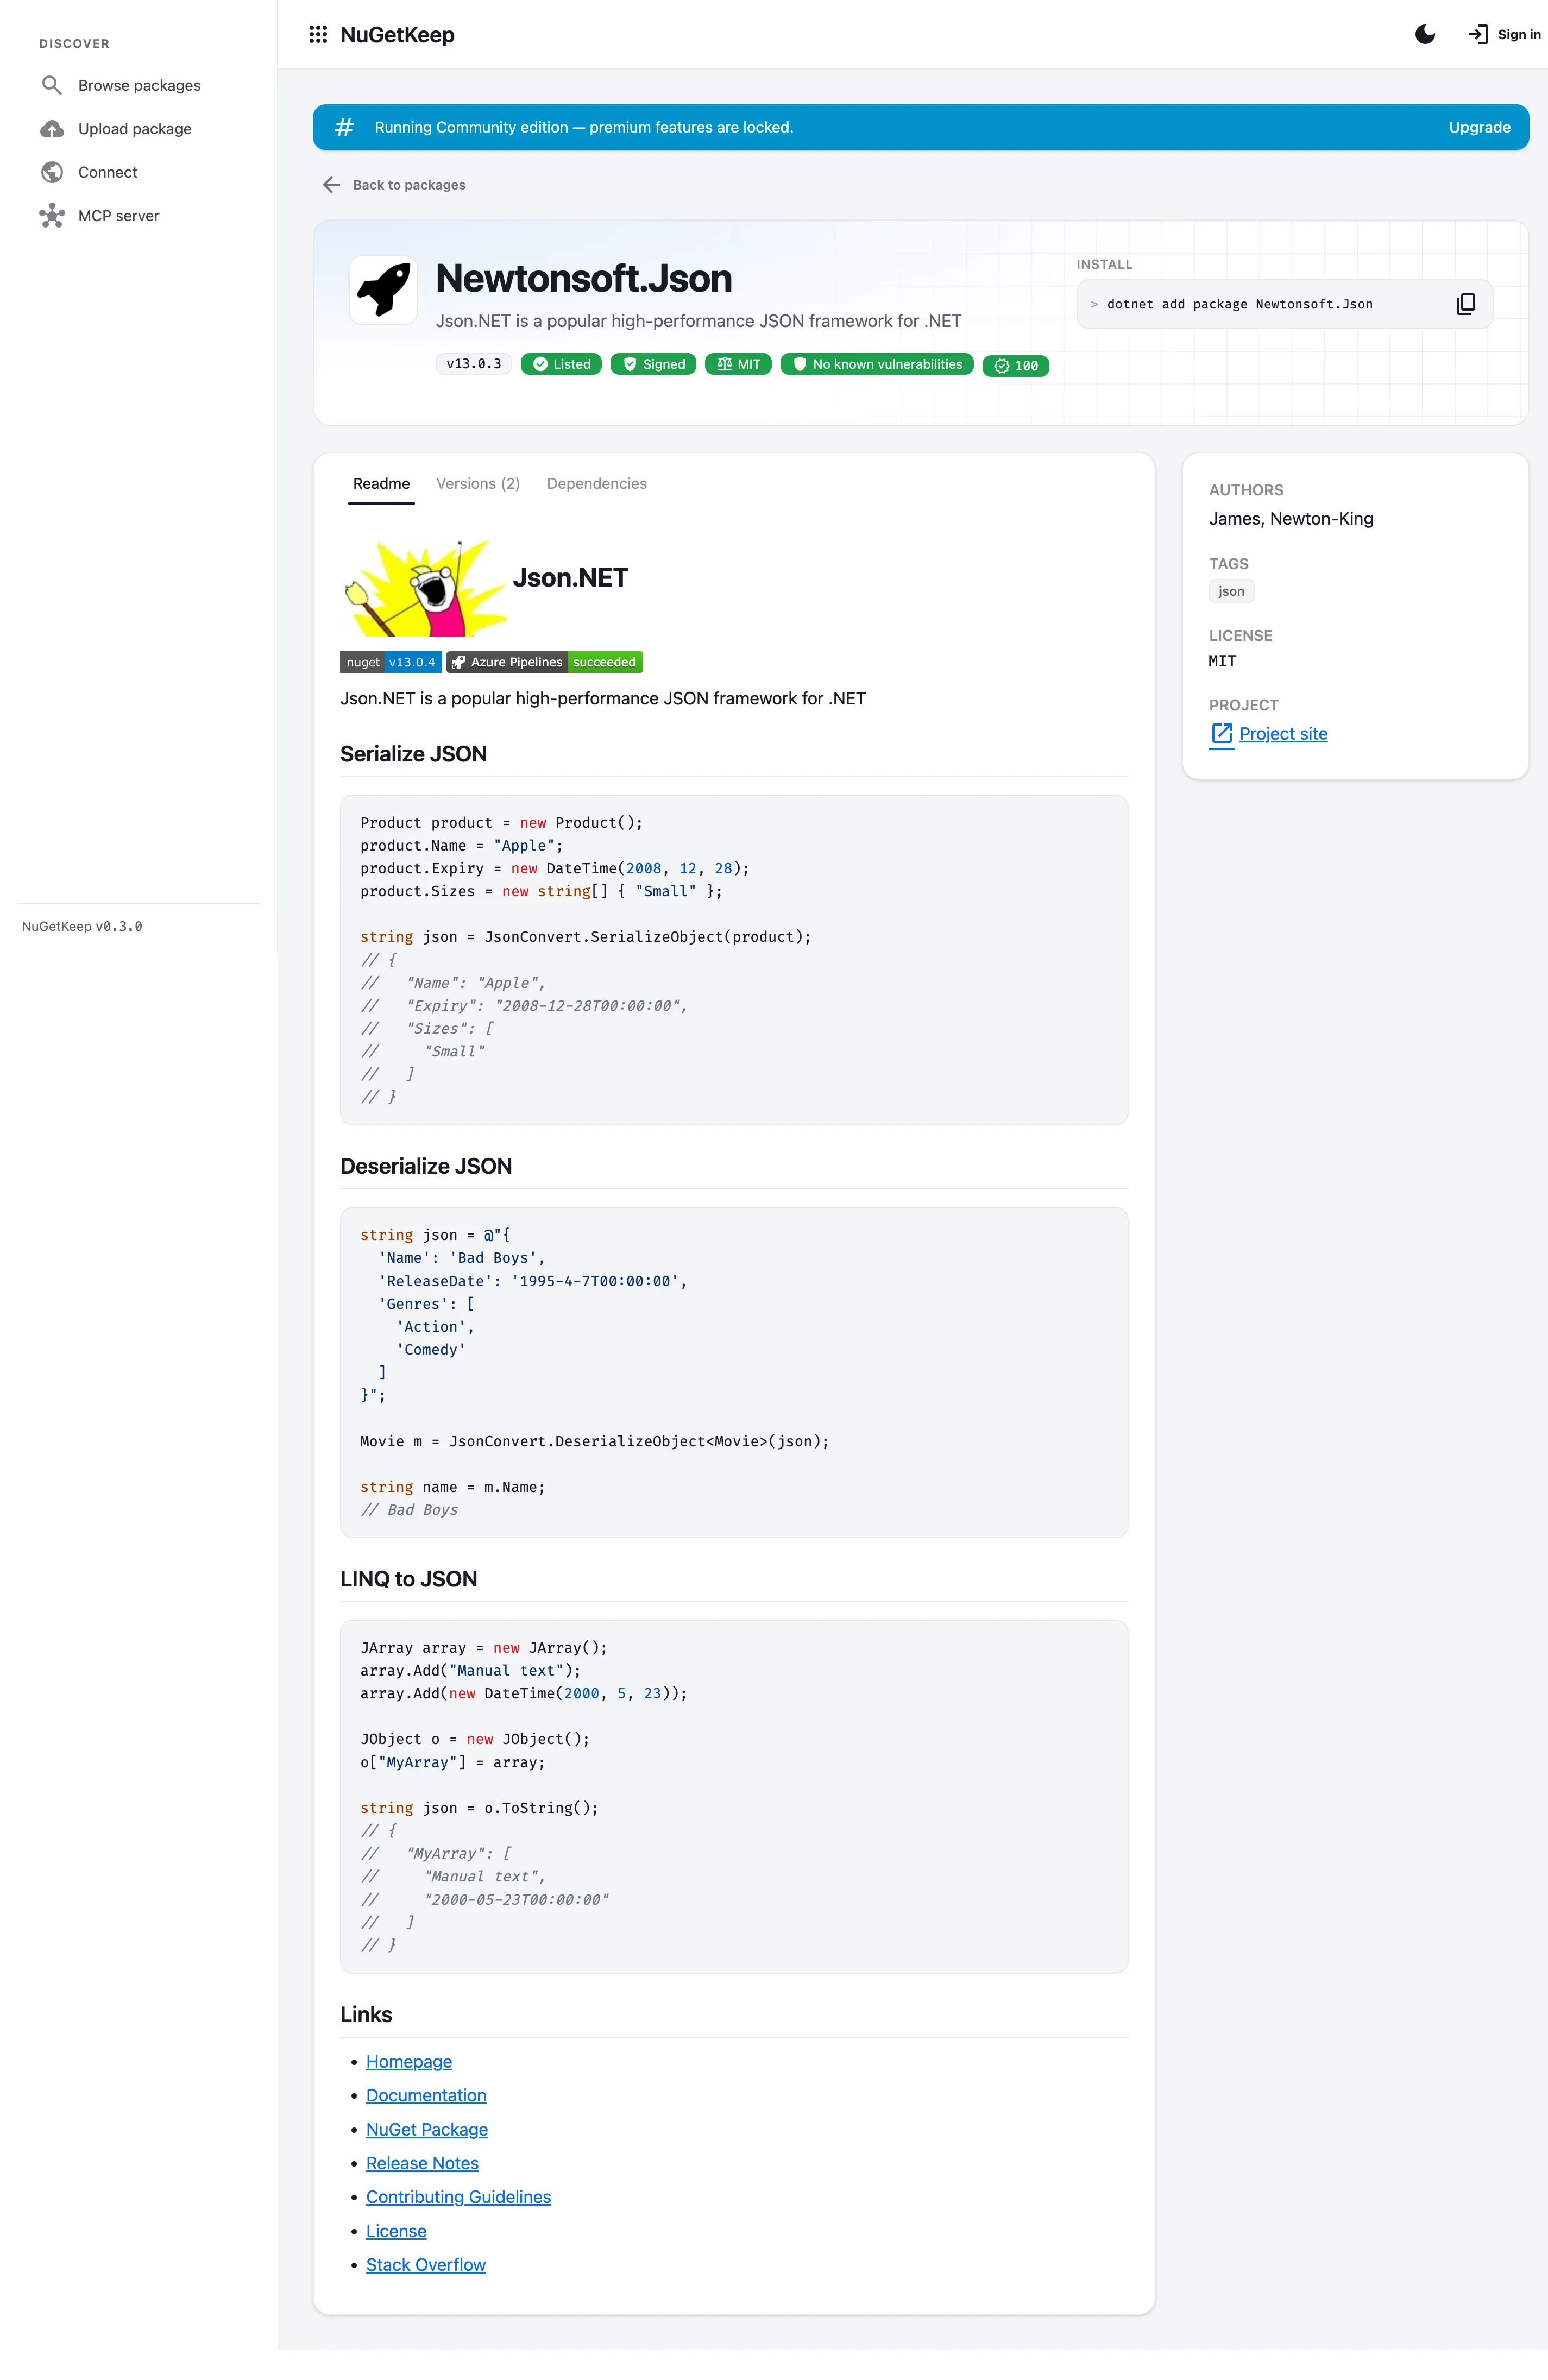This screenshot has height=2380, width=1548.
Task: Switch to the Versions (2) tab
Action: click(478, 484)
